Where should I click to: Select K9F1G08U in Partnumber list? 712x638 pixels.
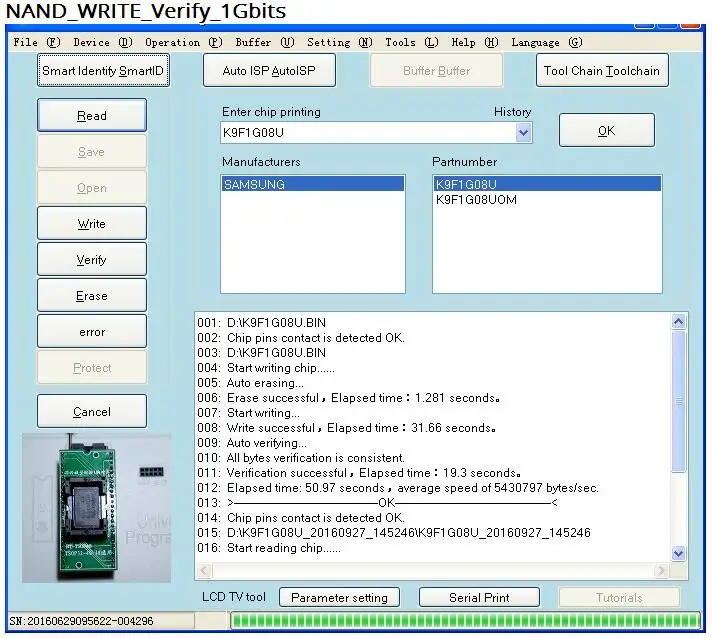[547, 184]
